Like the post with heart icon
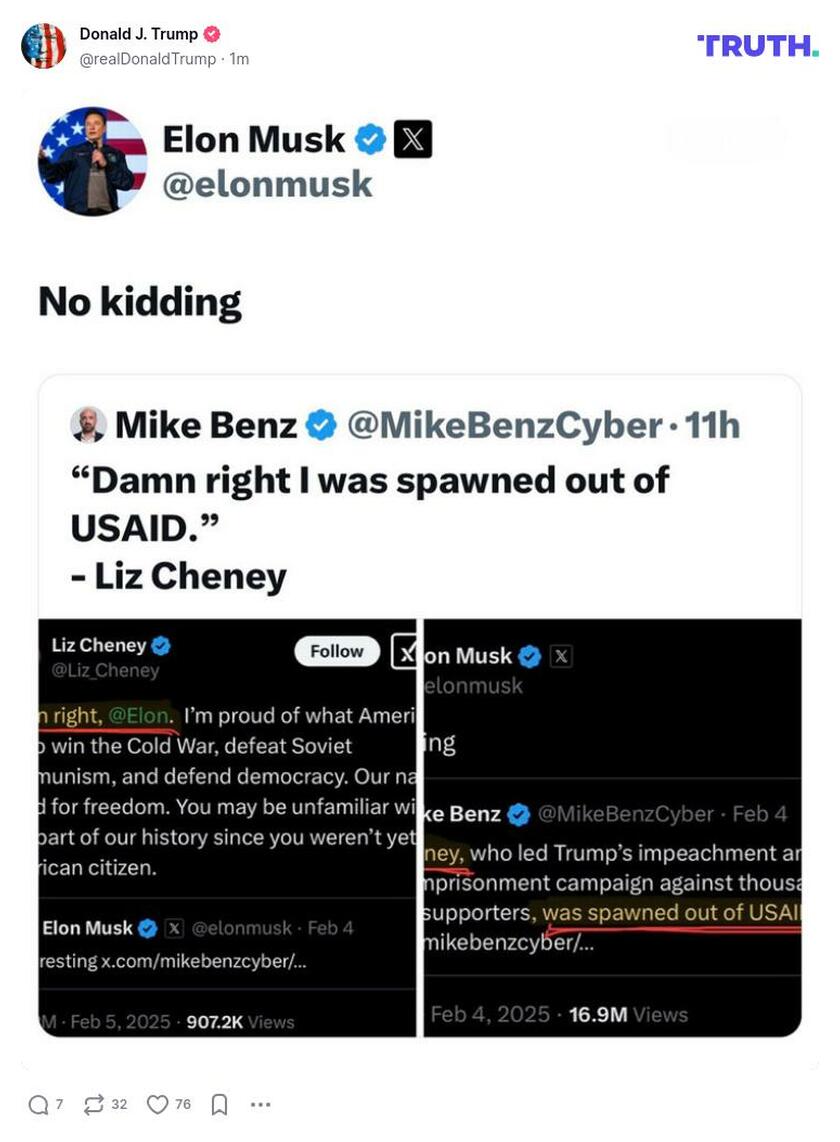Image resolution: width=840 pixels, height=1142 pixels. pos(158,1105)
